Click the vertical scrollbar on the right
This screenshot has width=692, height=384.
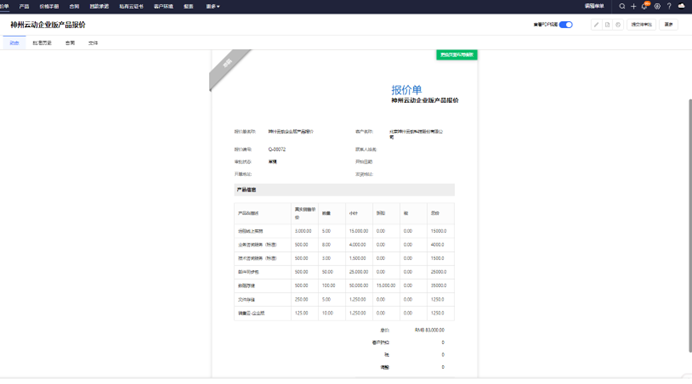pos(690,225)
